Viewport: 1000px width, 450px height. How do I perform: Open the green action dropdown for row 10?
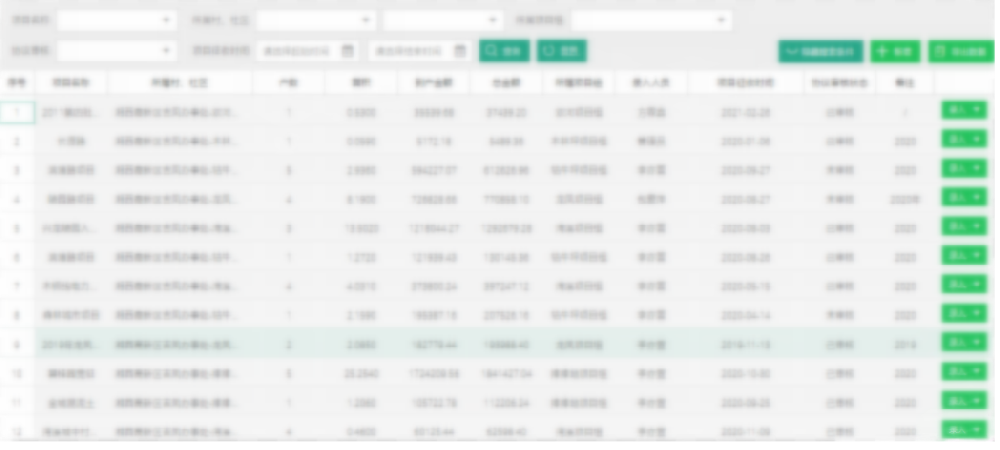[964, 371]
